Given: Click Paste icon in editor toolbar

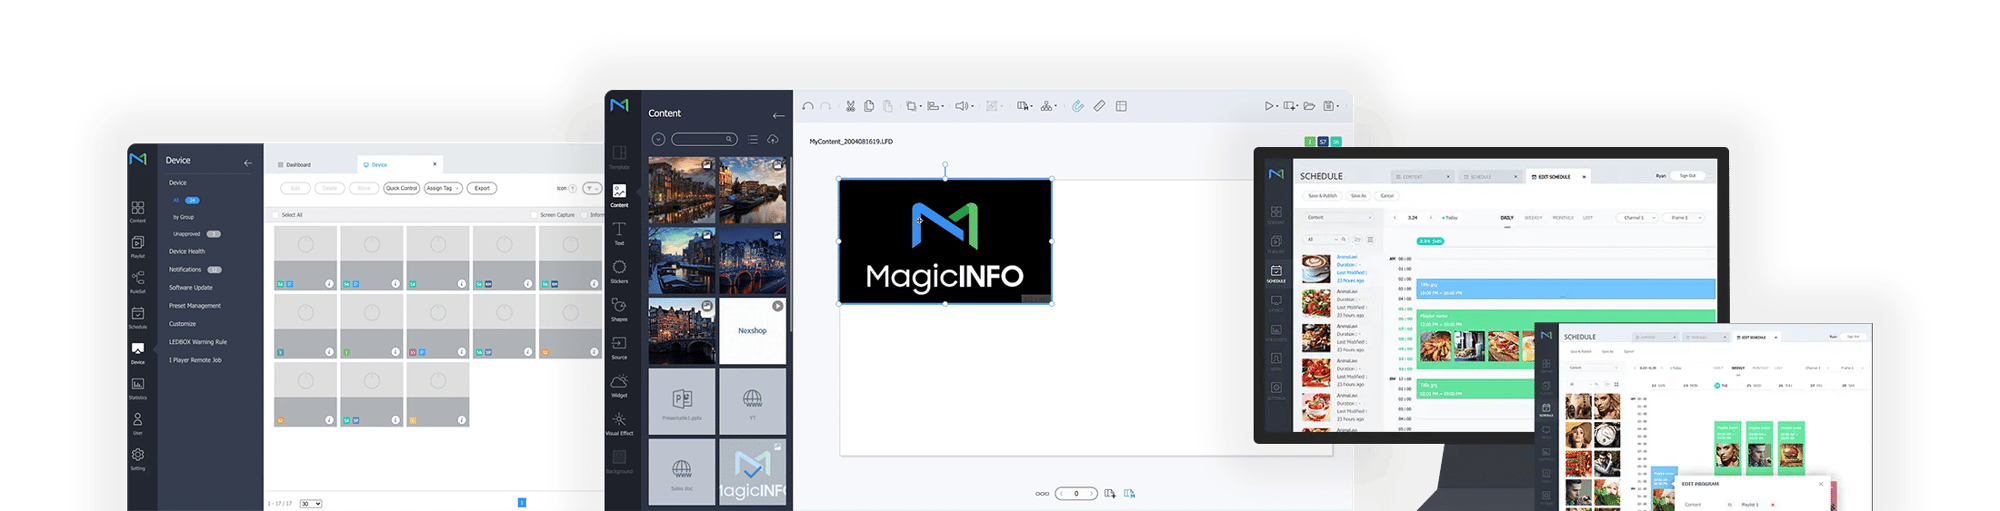Looking at the screenshot, I should (x=887, y=106).
